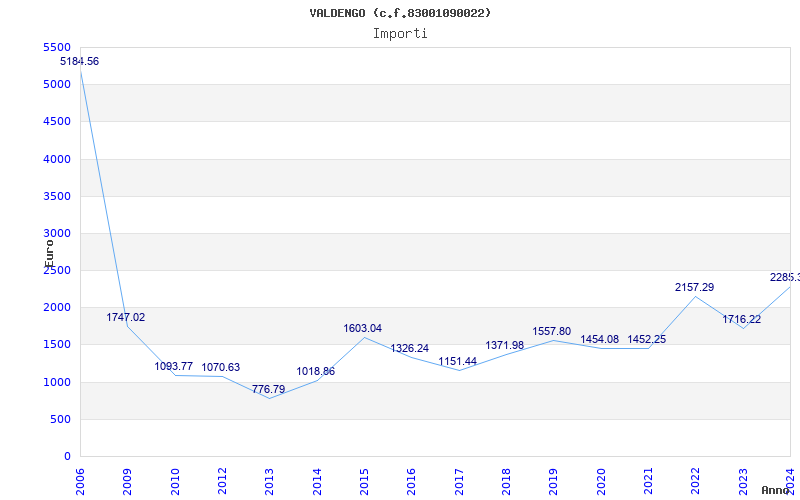Image resolution: width=800 pixels, height=500 pixels.
Task: Click the Anno axis title
Action: point(776,490)
